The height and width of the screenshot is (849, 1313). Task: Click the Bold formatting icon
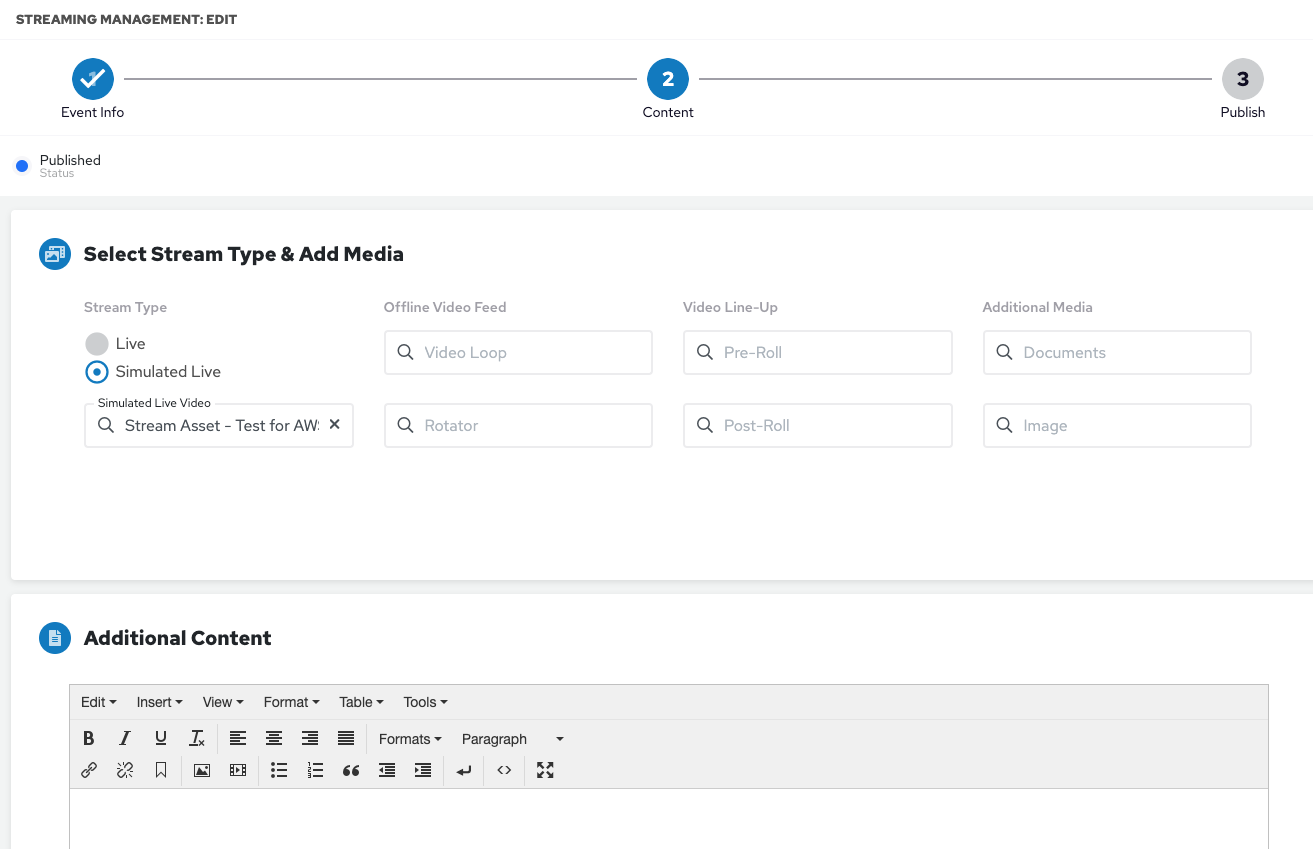tap(89, 739)
